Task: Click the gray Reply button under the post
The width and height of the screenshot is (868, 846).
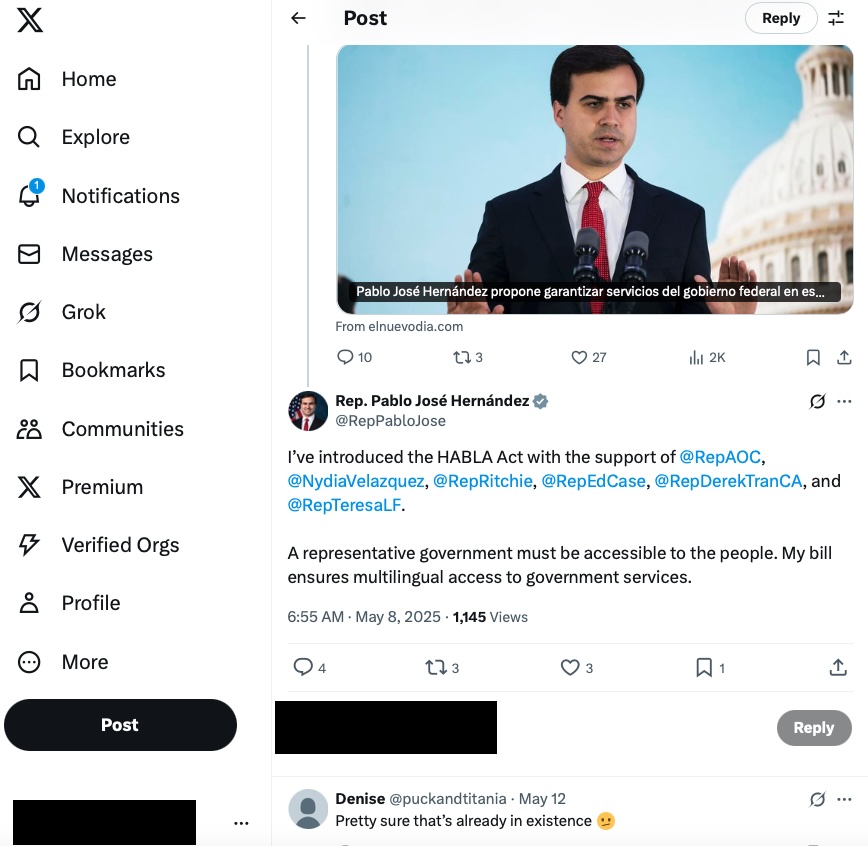Action: (x=814, y=728)
